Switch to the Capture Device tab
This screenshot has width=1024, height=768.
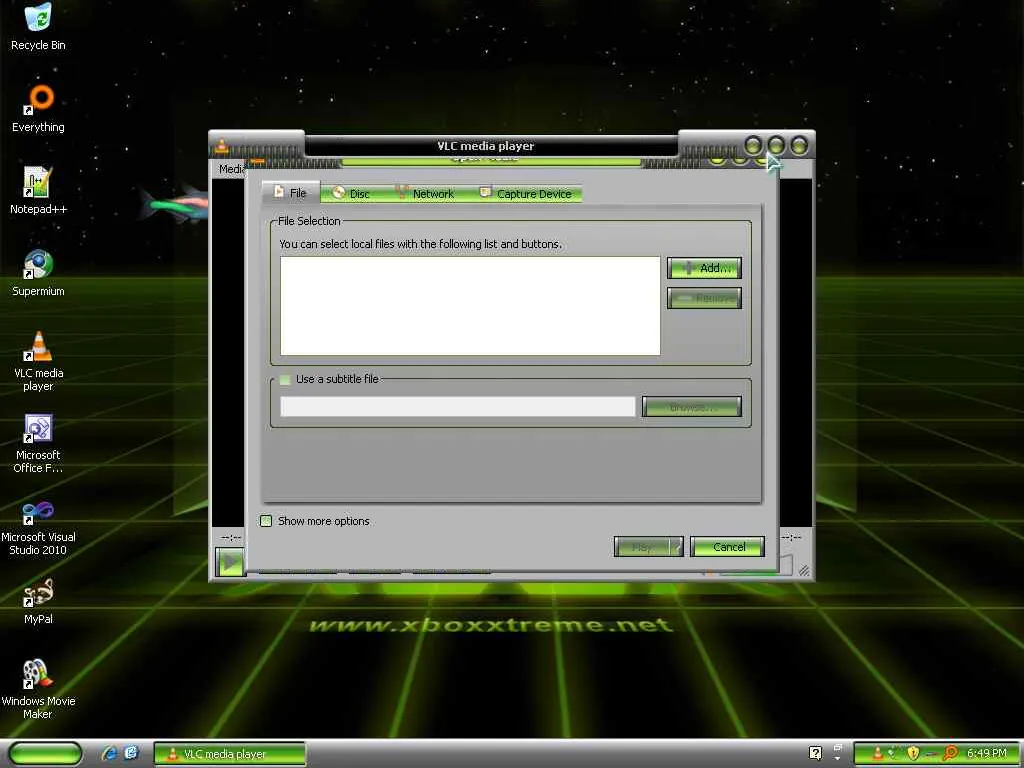tap(526, 193)
